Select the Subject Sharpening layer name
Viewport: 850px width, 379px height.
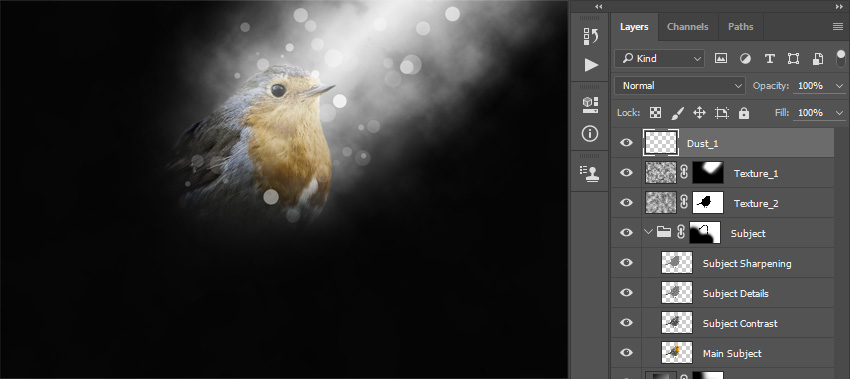747,264
